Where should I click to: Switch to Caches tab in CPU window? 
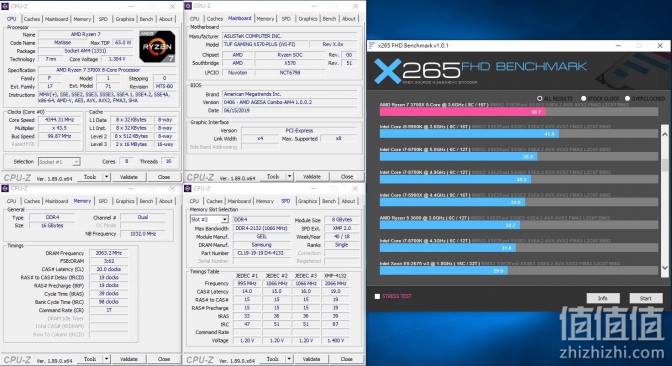click(x=32, y=19)
